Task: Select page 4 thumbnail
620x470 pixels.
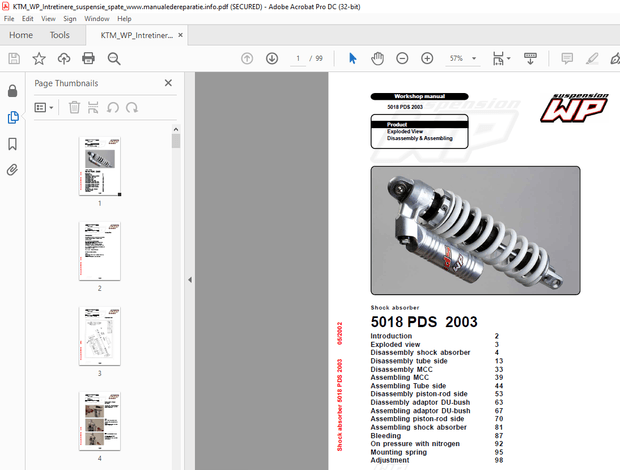Action: (x=100, y=421)
